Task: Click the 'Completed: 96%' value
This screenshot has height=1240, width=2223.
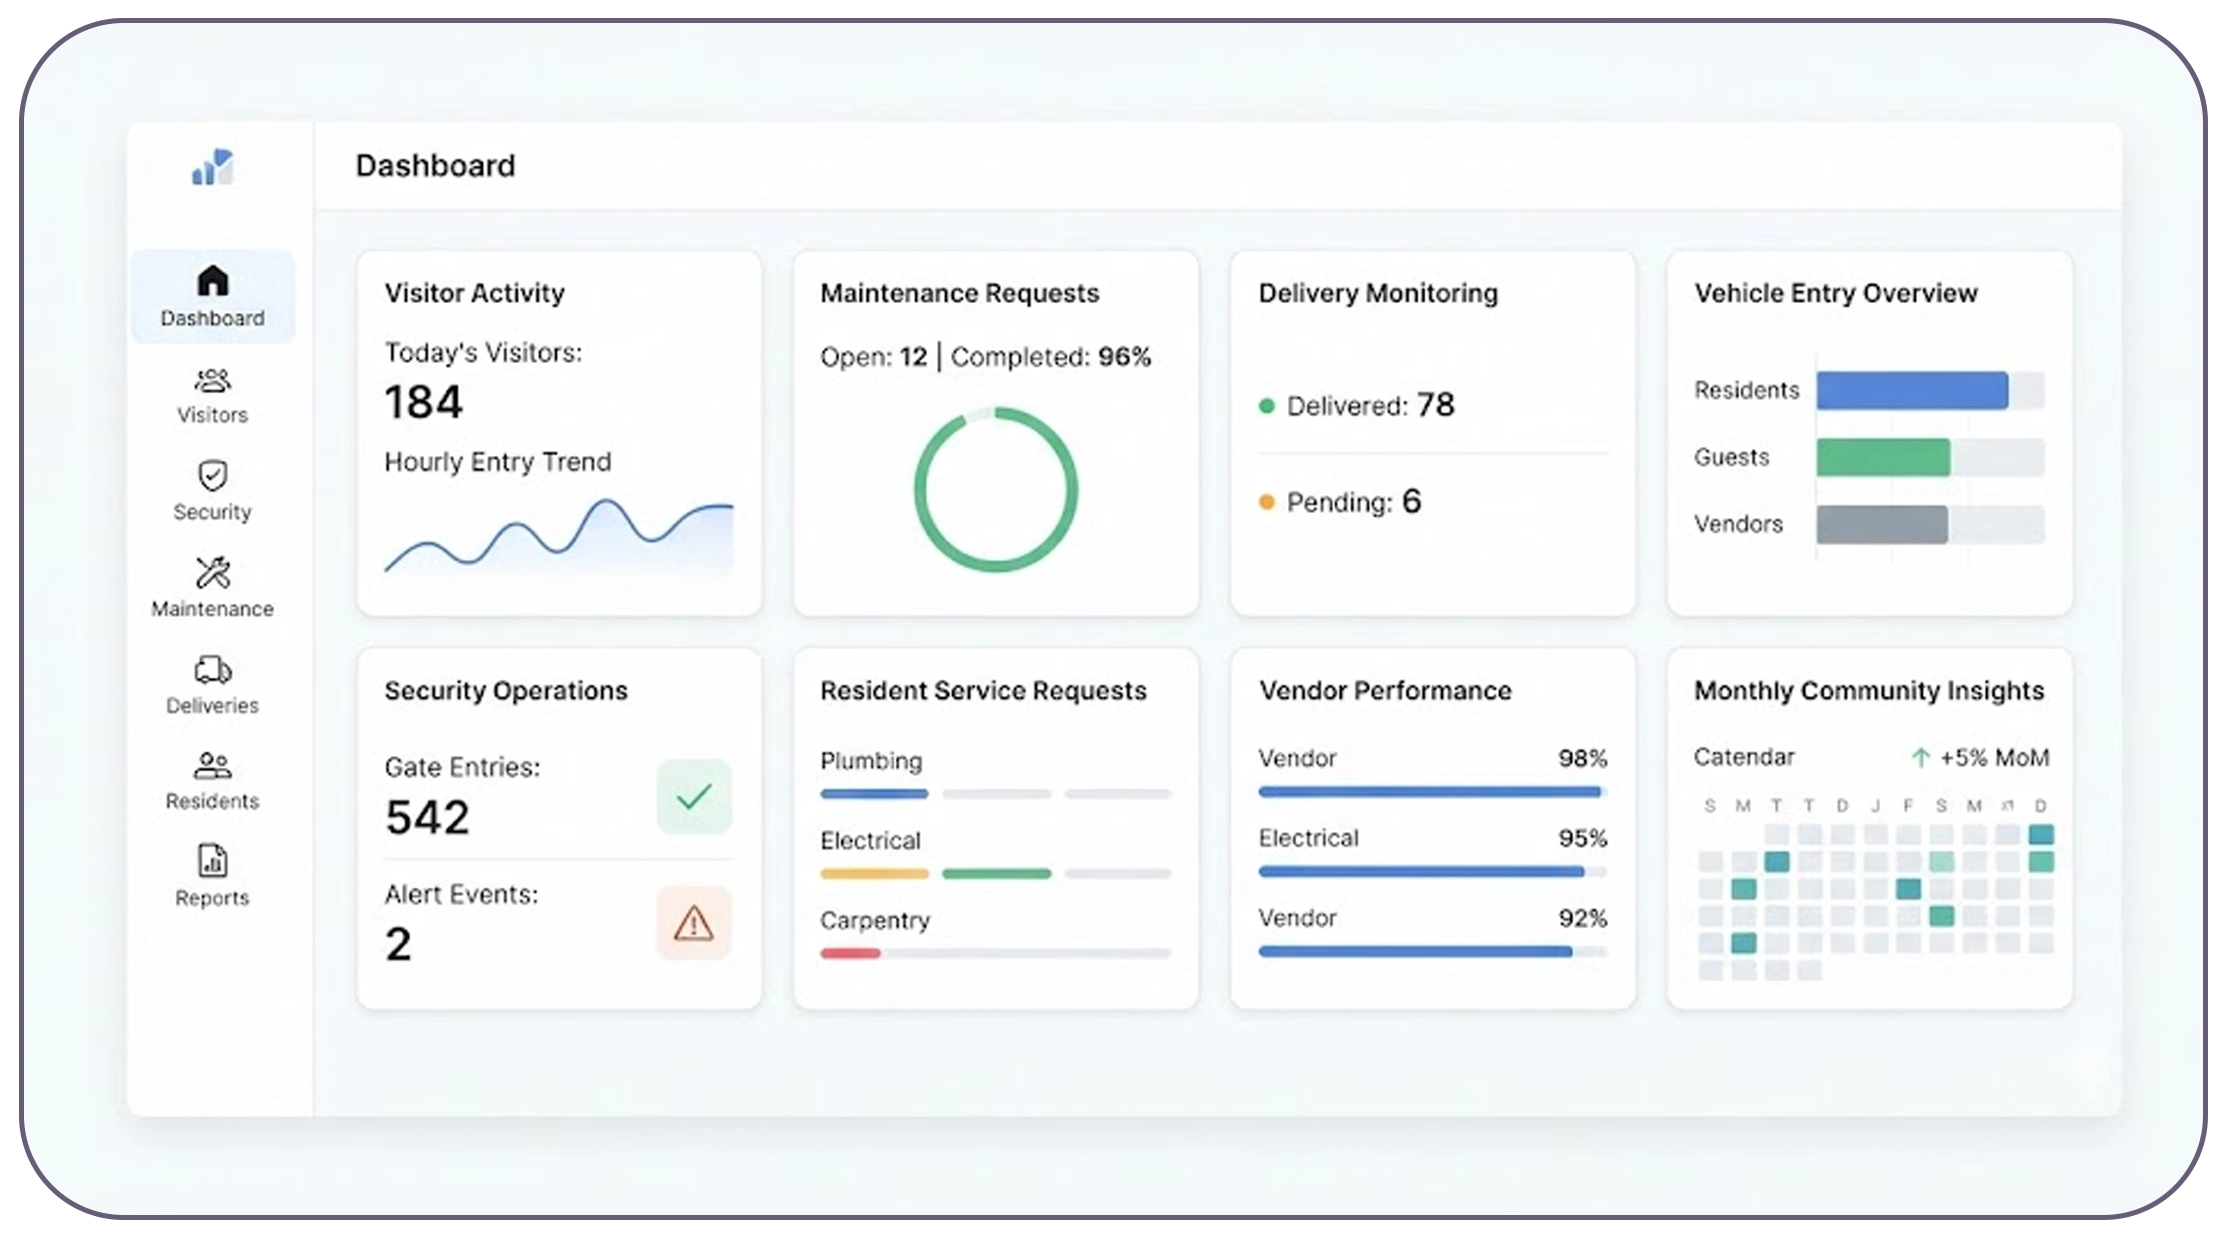Action: tap(1051, 357)
